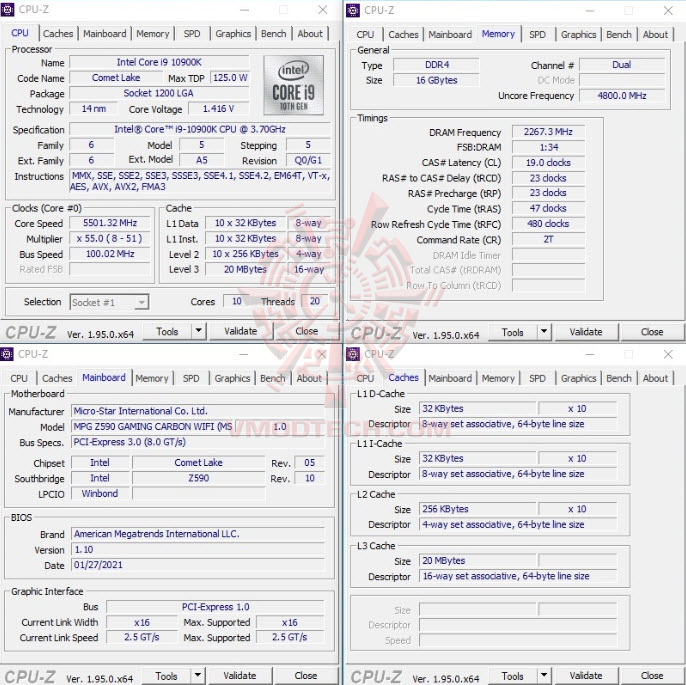Click Threads count value 20
Image resolution: width=686 pixels, height=685 pixels.
pos(315,301)
